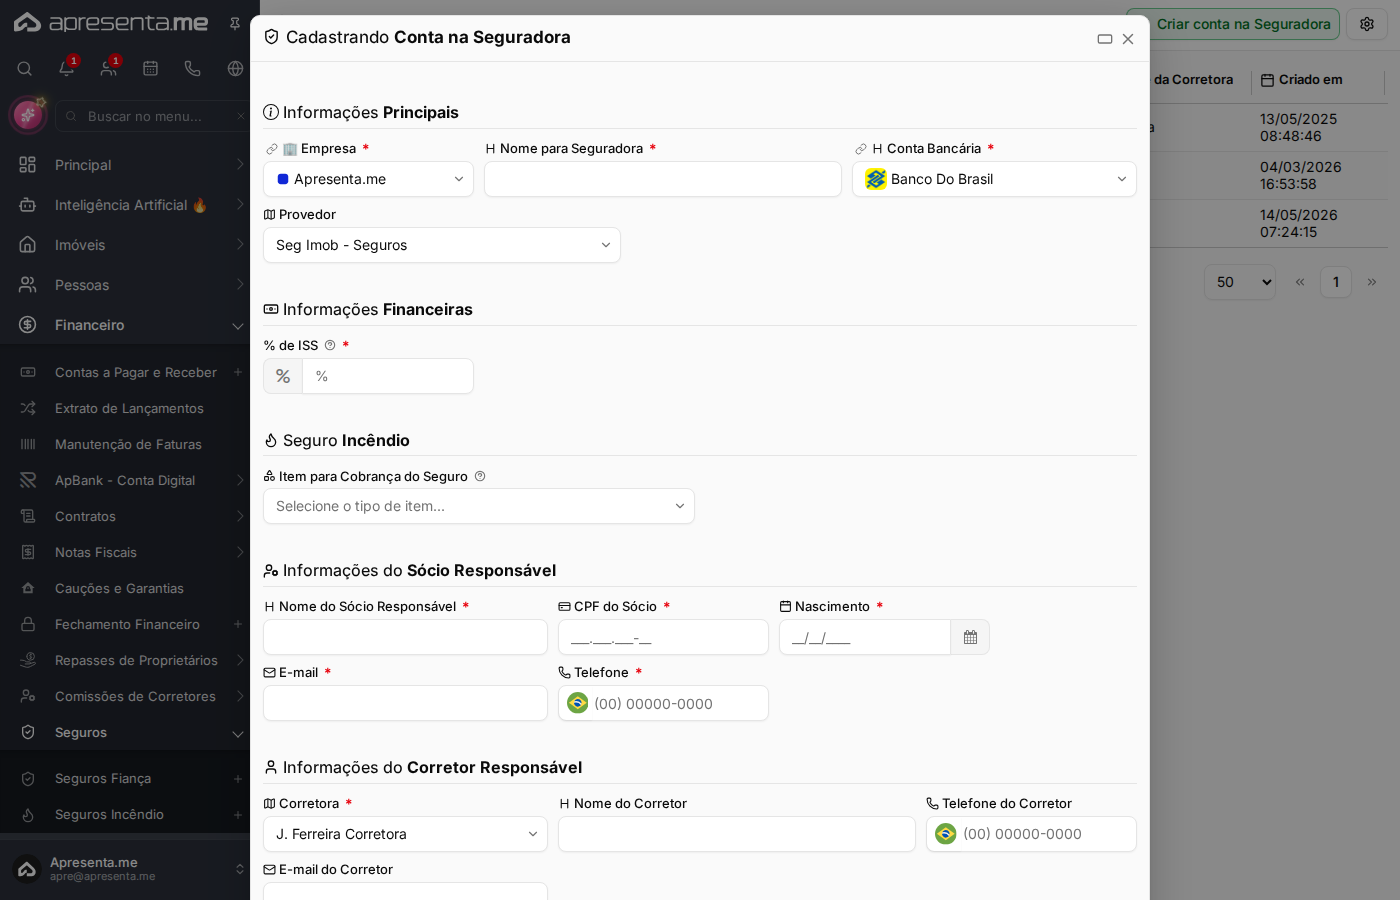Viewport: 1400px width, 900px height.
Task: Open the Apresenta.me account switcher
Action: (x=125, y=869)
